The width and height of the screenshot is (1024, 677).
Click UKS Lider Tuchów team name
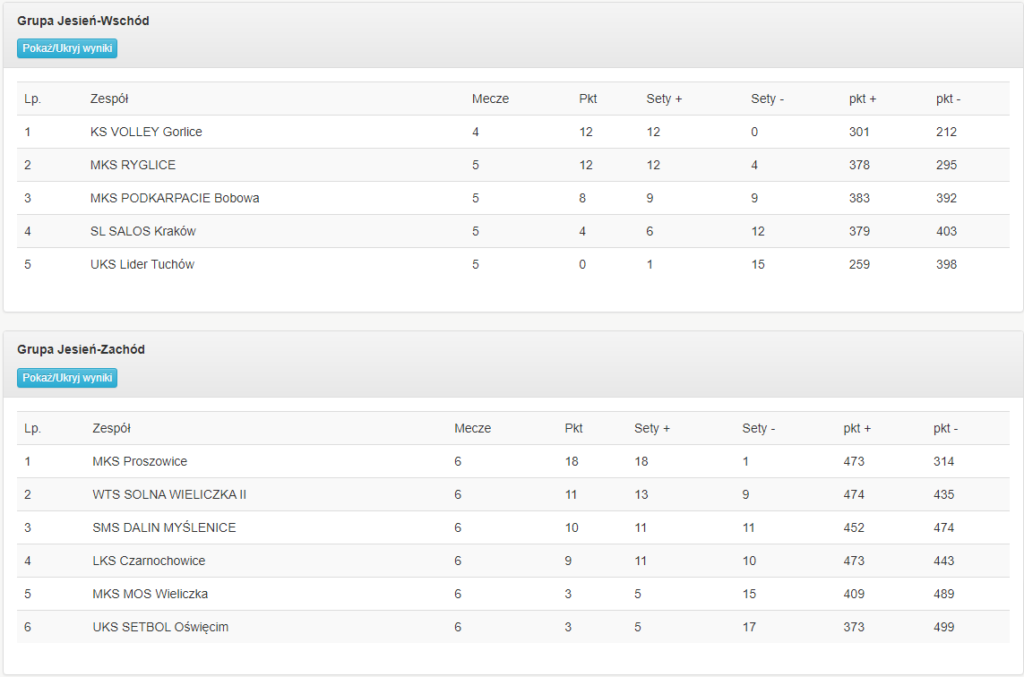(x=142, y=264)
